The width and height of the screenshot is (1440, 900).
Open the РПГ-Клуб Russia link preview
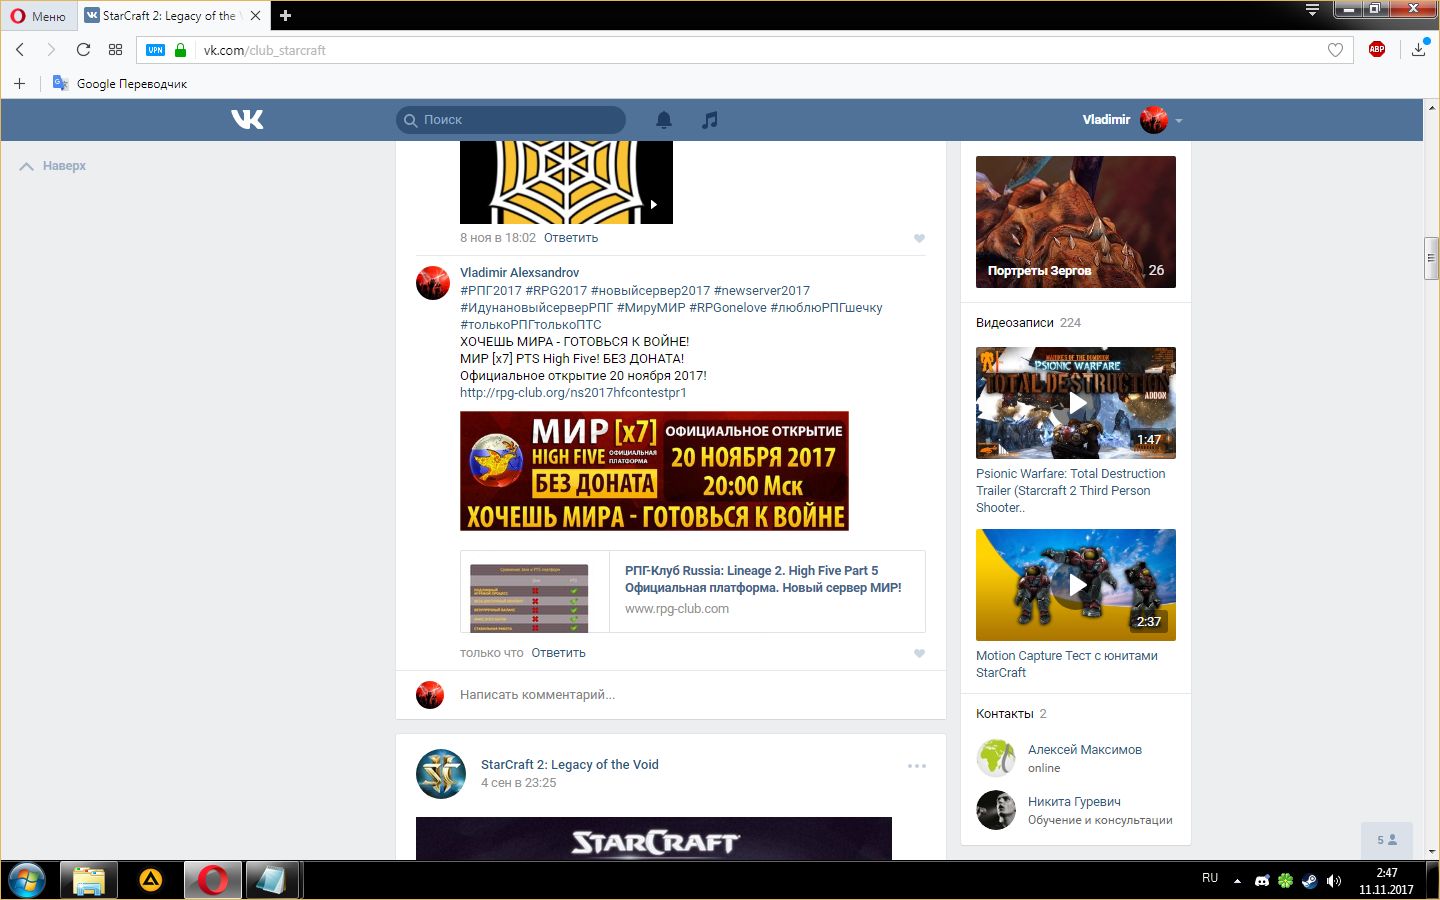pyautogui.click(x=692, y=591)
